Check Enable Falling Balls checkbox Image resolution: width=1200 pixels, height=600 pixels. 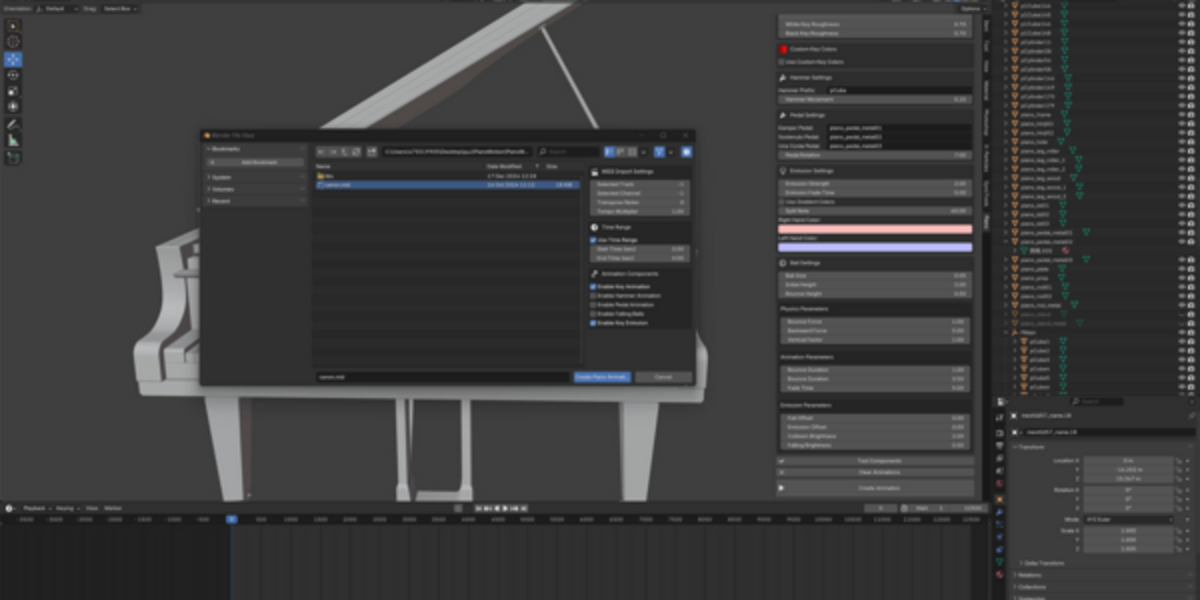tap(593, 314)
